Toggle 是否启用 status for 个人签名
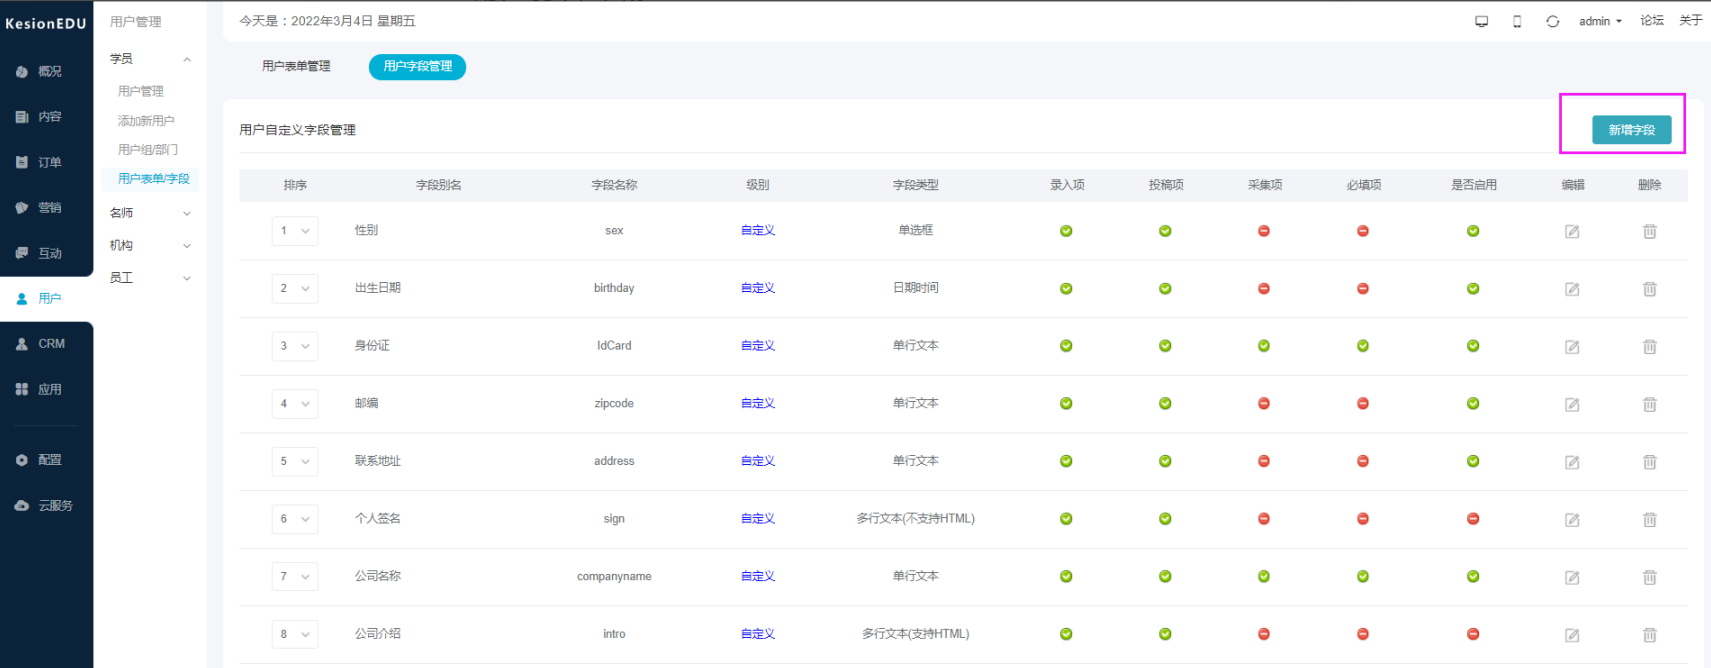 1473,519
